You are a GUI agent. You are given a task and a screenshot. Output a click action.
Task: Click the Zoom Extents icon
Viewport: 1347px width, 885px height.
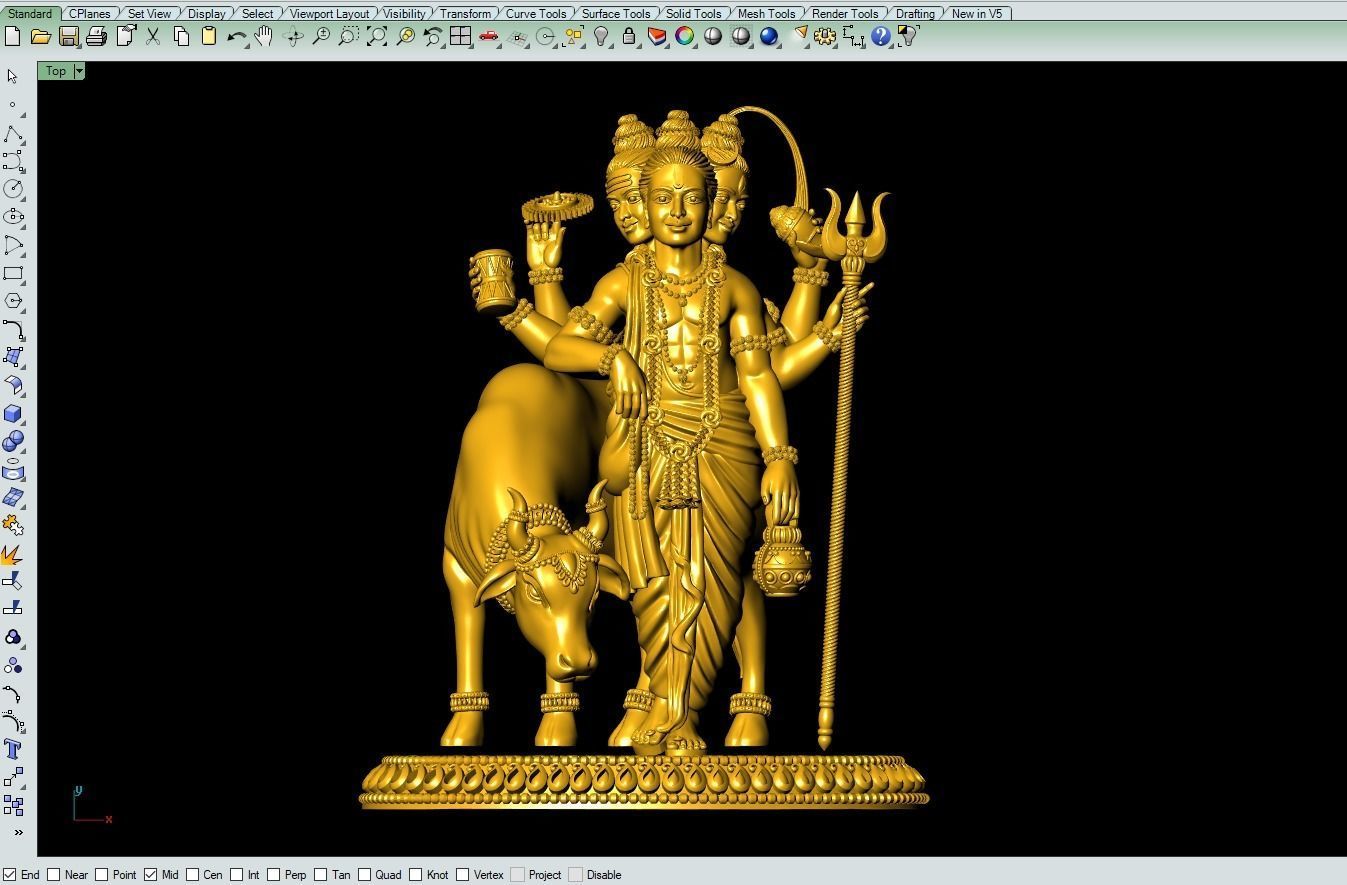[x=377, y=36]
